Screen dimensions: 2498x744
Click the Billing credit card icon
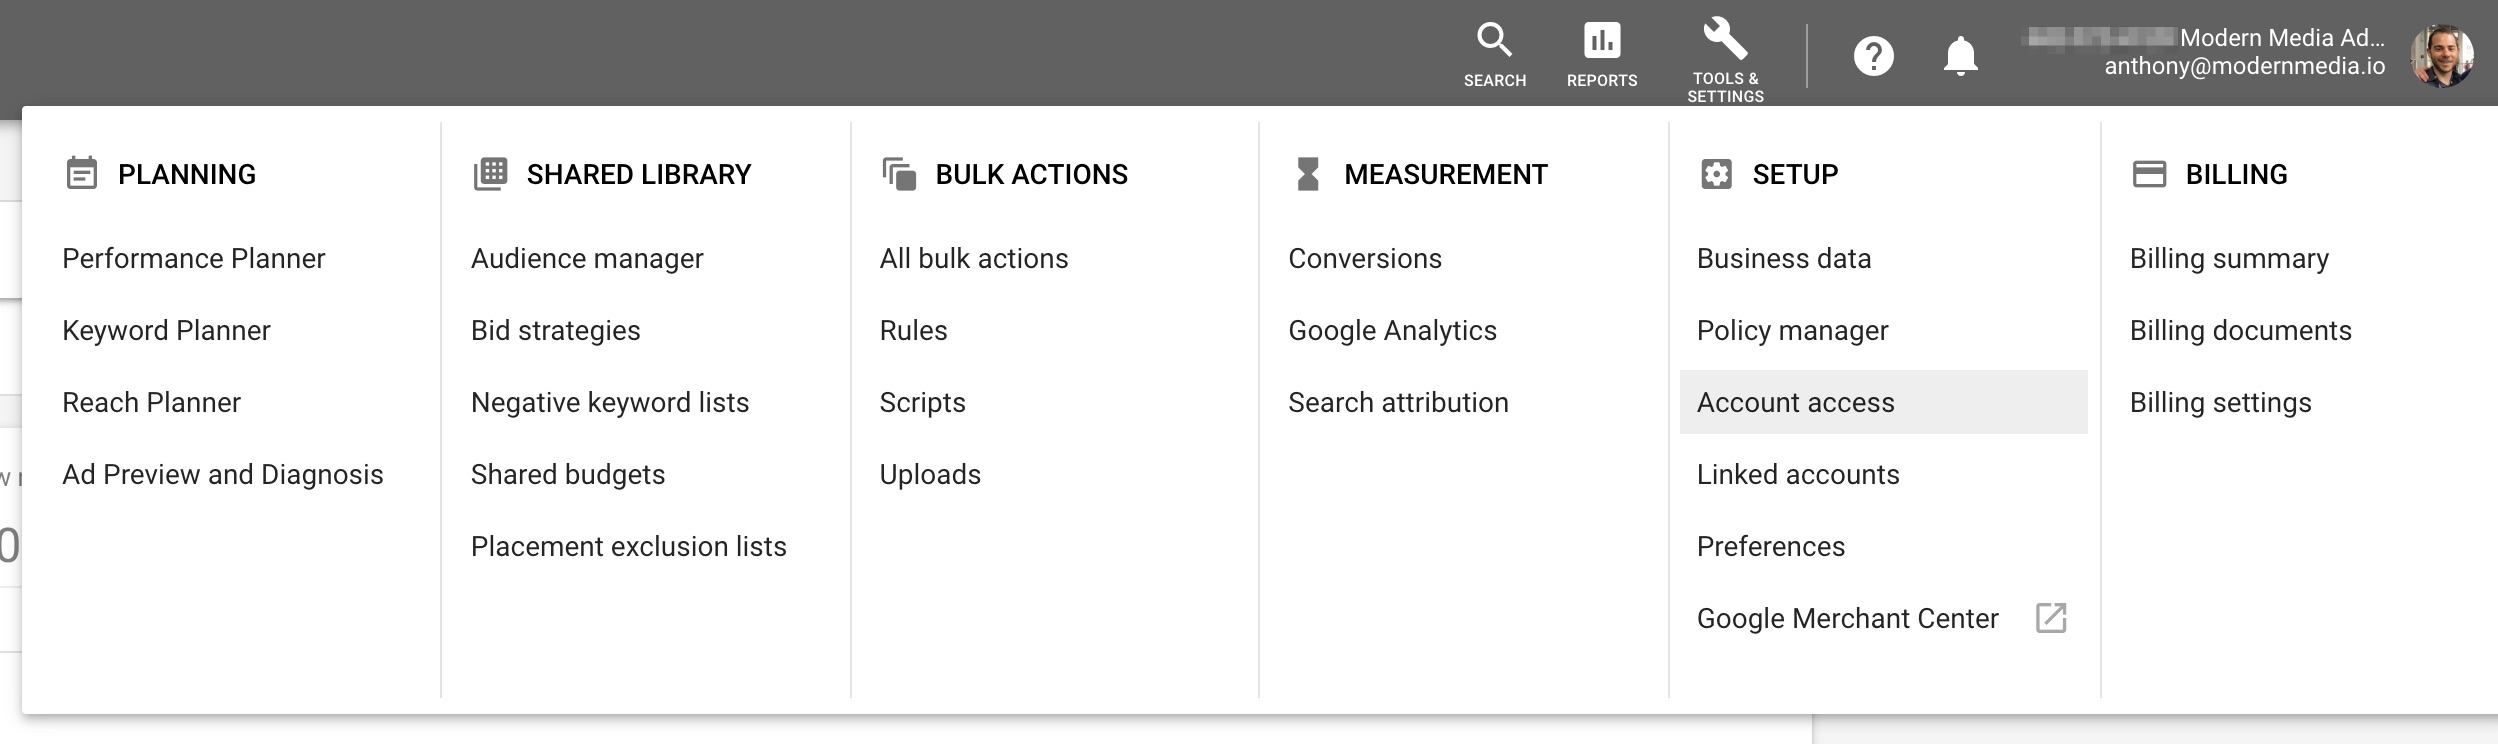point(2149,174)
